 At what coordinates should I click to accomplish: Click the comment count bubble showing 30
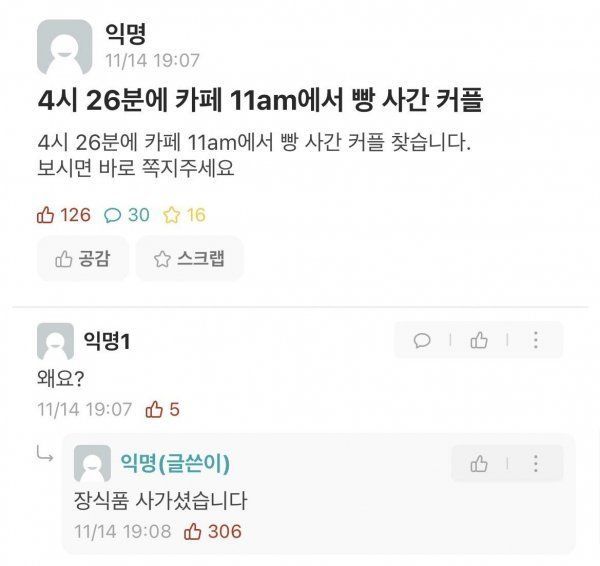[x=127, y=215]
